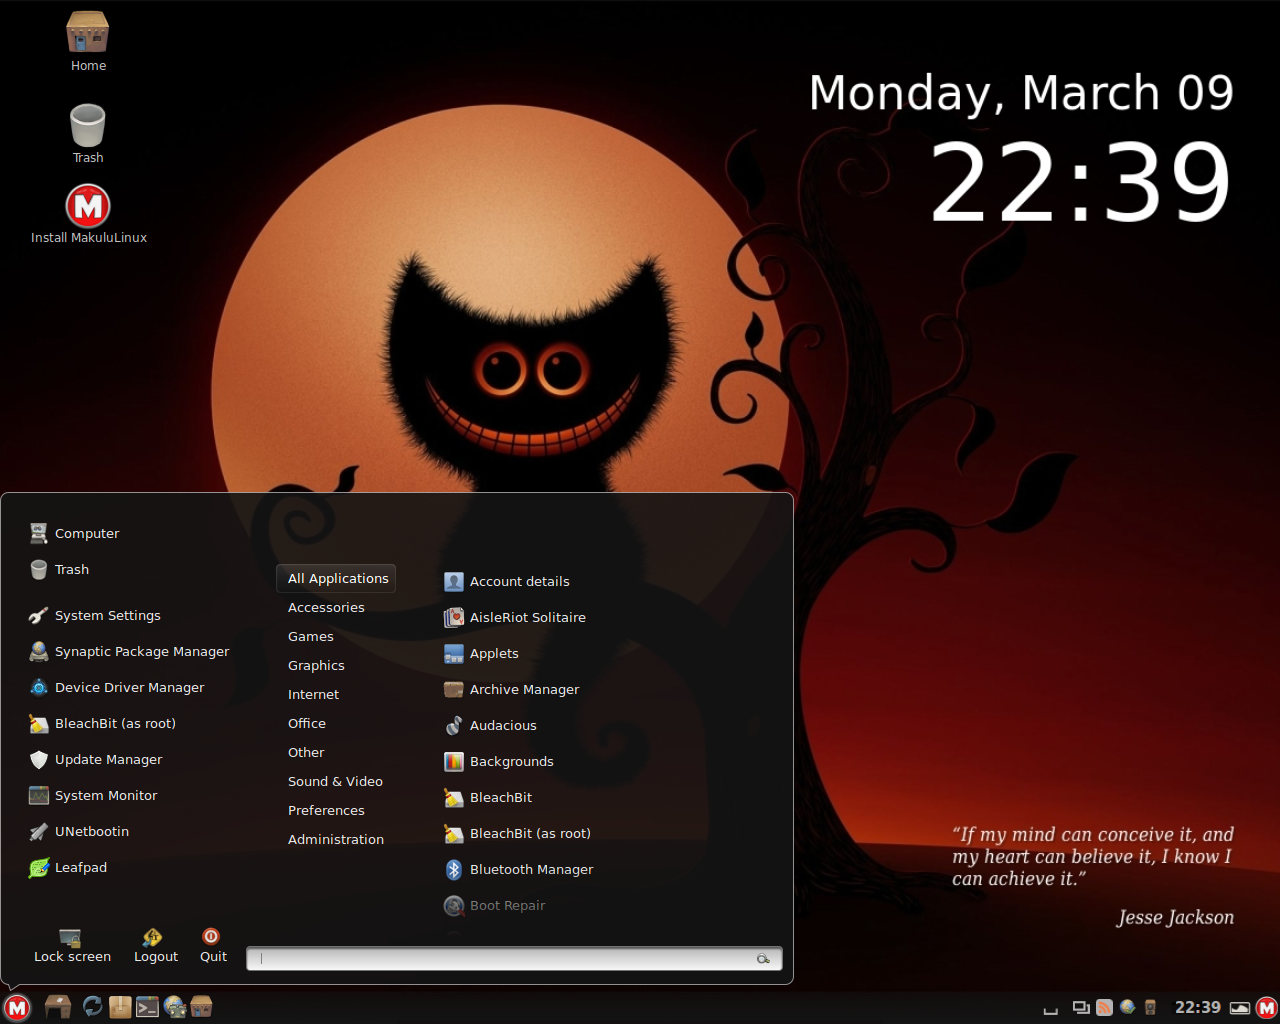Screen dimensions: 1280x1024
Task: Open the globe browser launcher in taskbar
Action: pyautogui.click(x=175, y=1007)
